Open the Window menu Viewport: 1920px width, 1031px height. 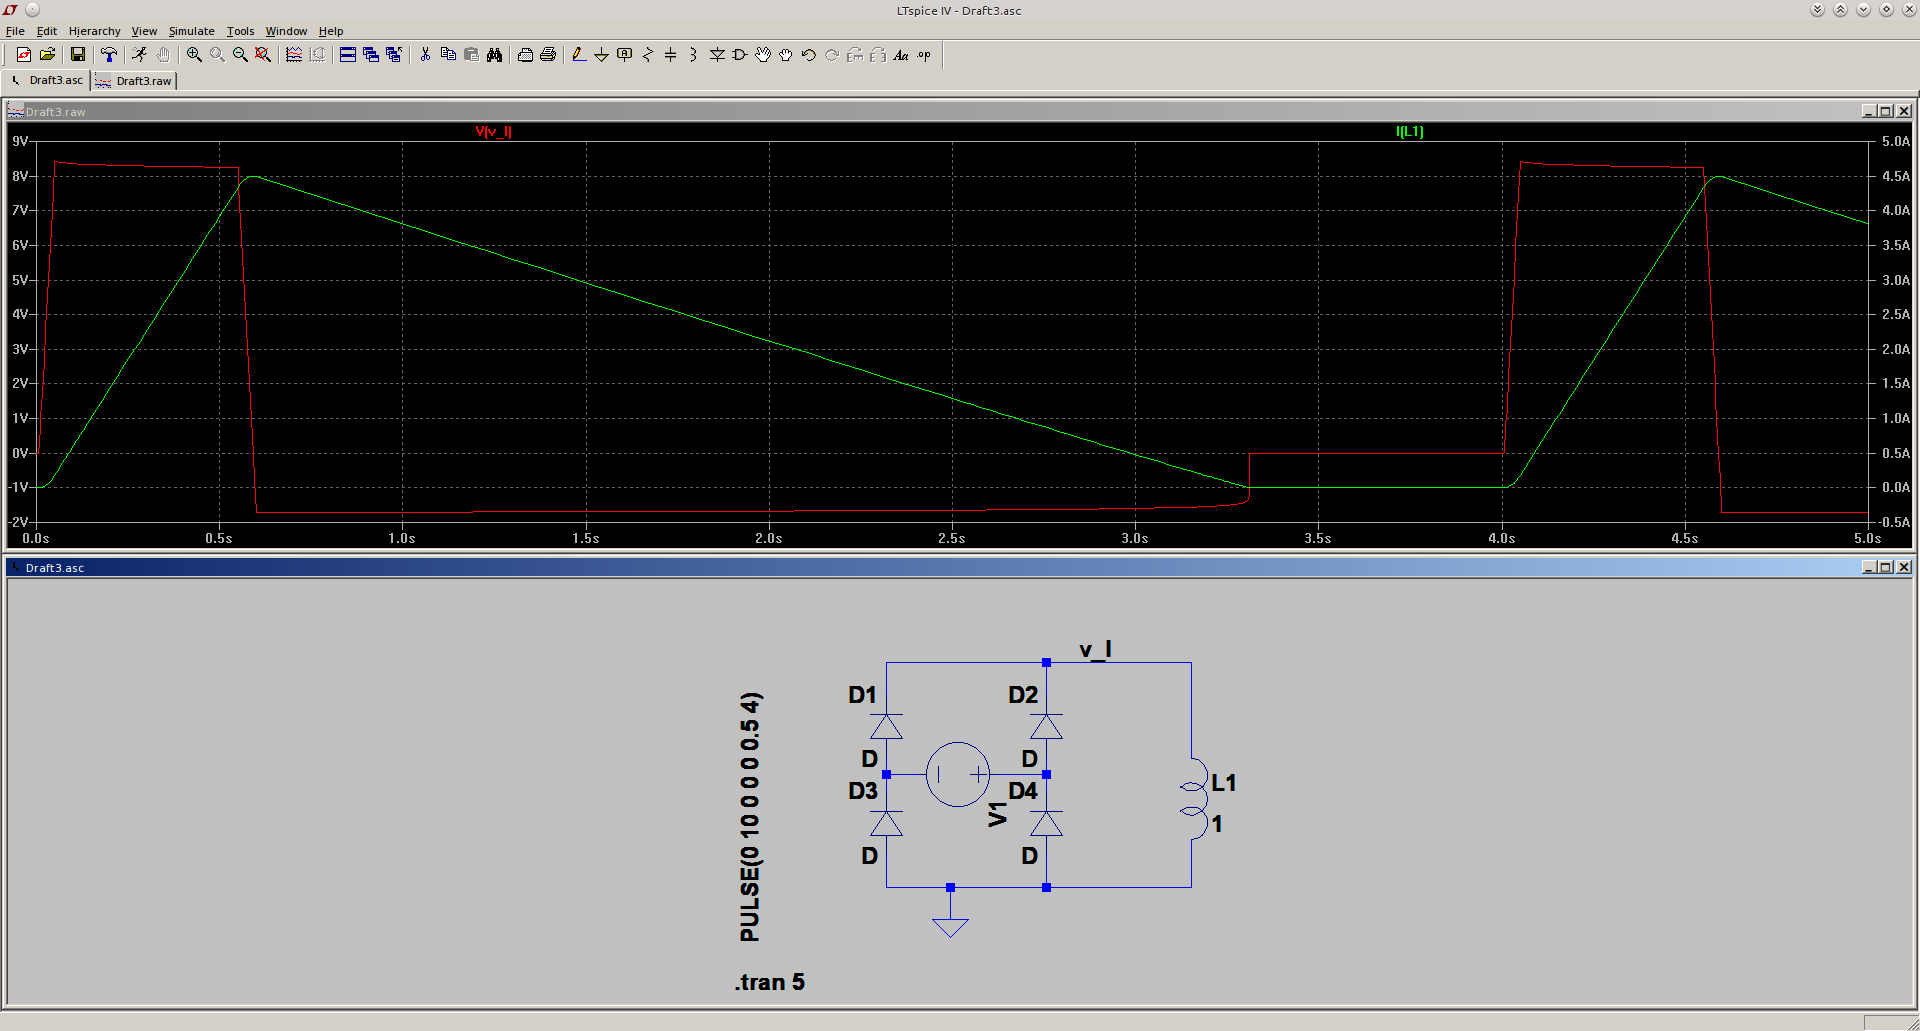pos(286,31)
